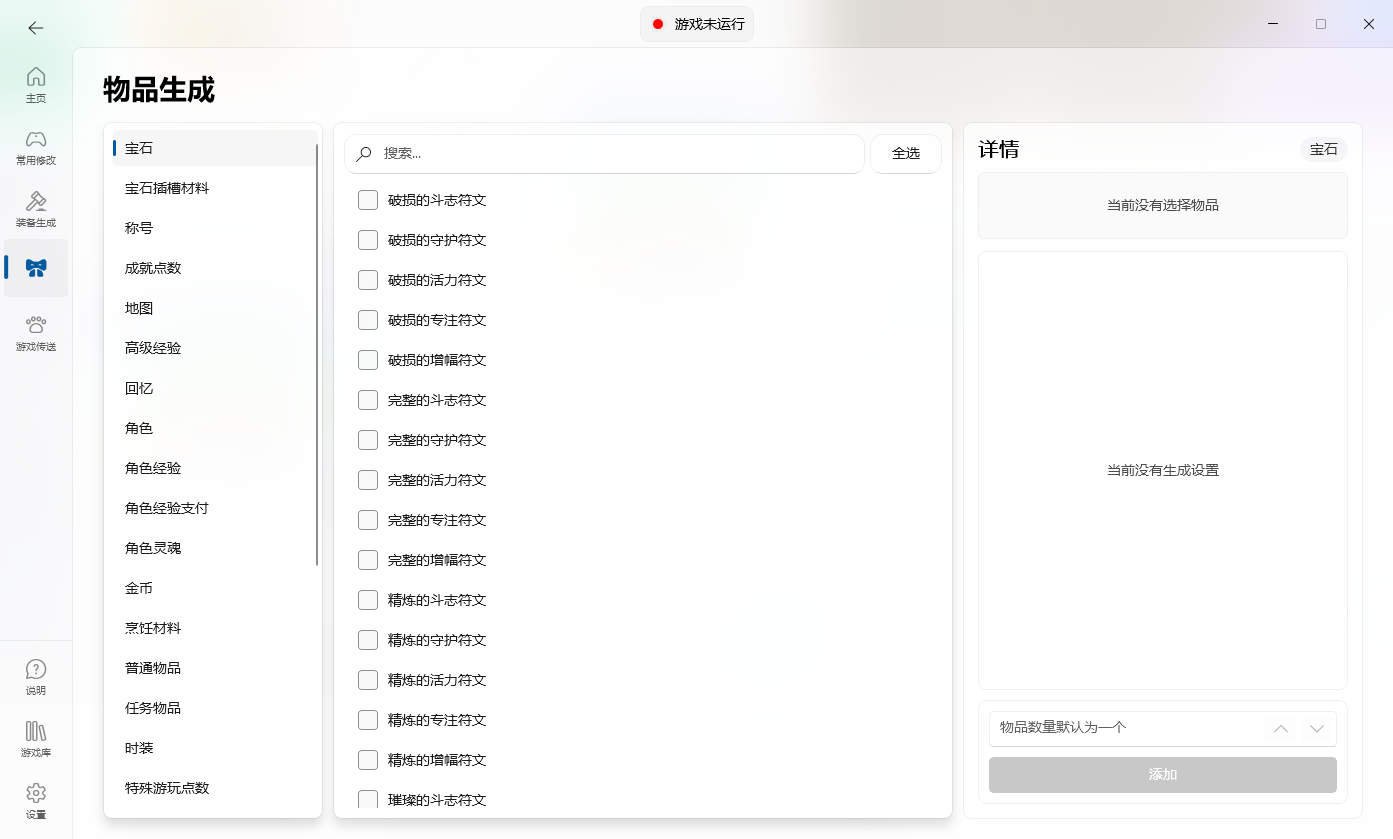
Task: Click the 游戏未运行 status indicator
Action: [x=697, y=24]
